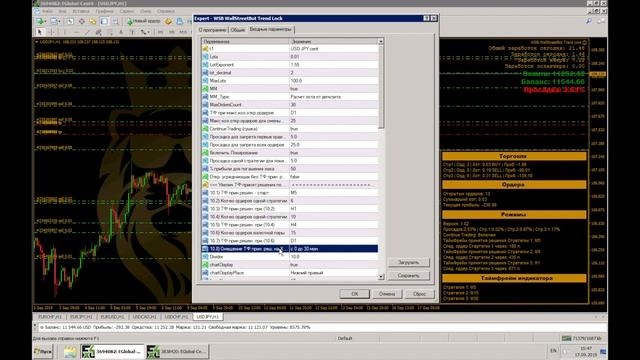
Task: Click the Значение column header
Action: point(333,41)
